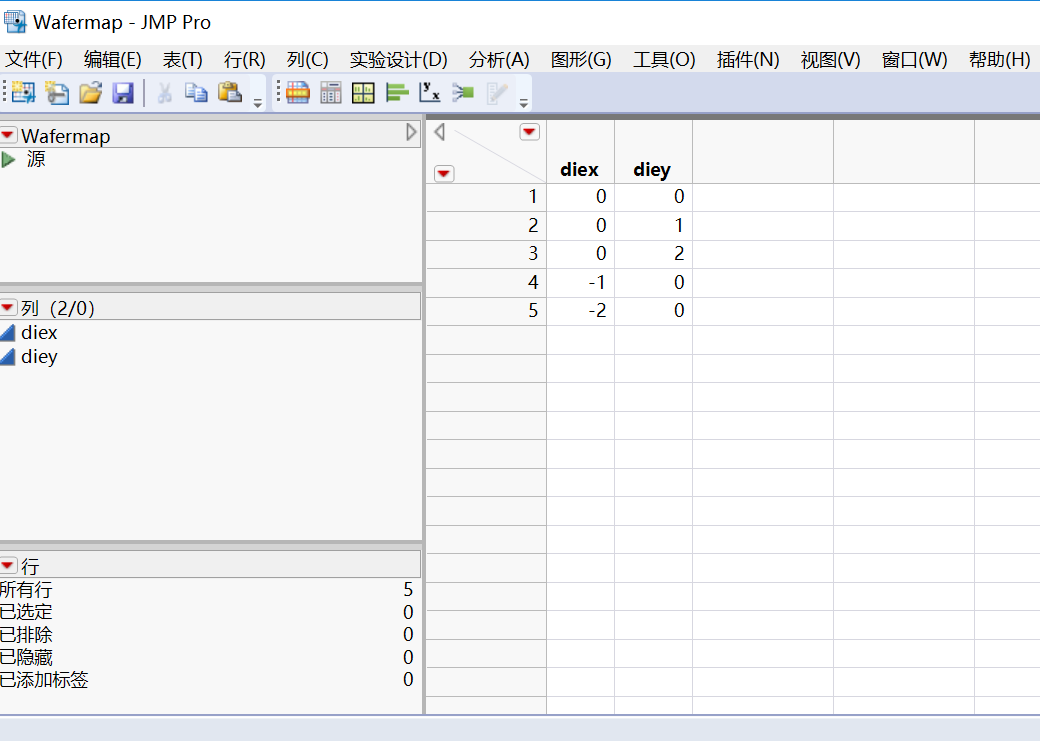Open the 分析(A) menu
Viewport: 1040px width, 741px height.
click(x=497, y=59)
